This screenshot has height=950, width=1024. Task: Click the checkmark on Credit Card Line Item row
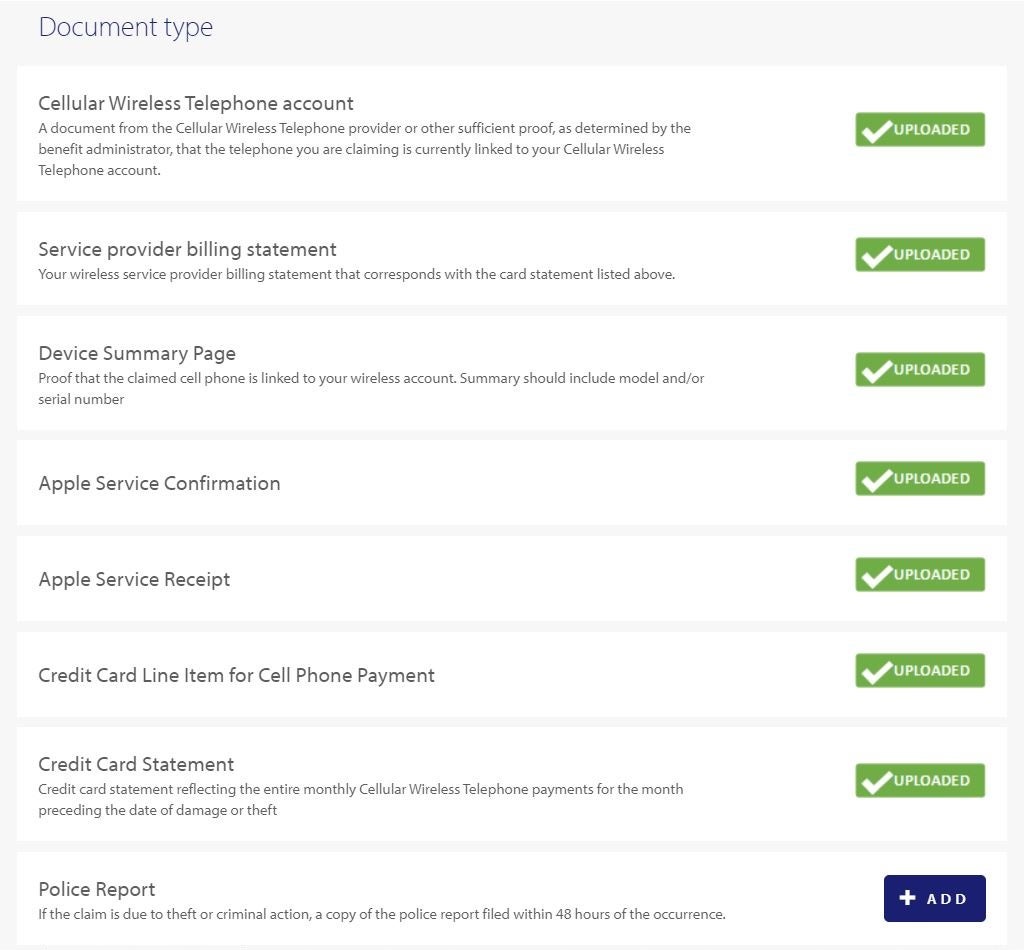pos(875,670)
